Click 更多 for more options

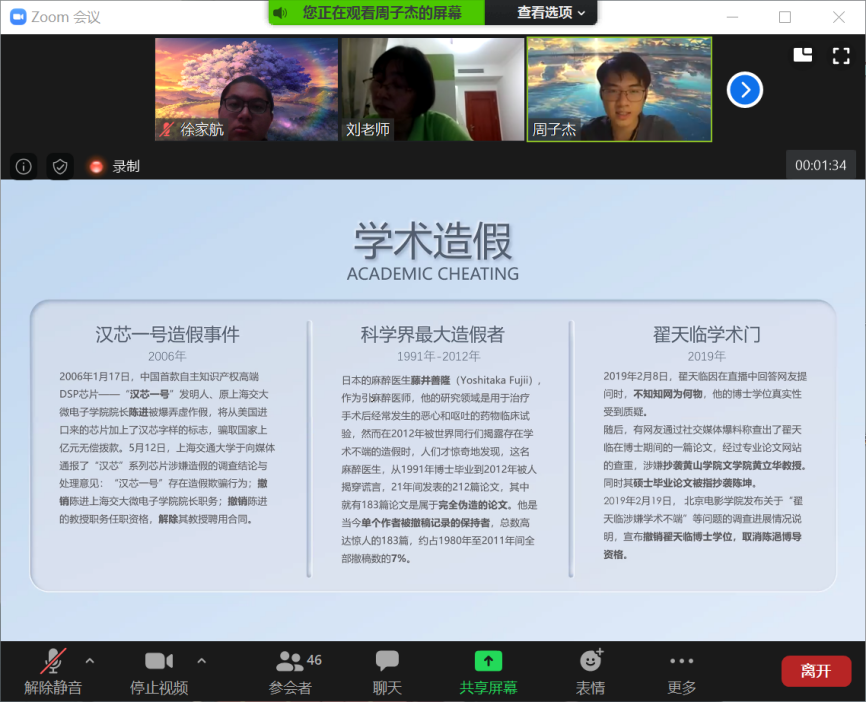coord(681,671)
